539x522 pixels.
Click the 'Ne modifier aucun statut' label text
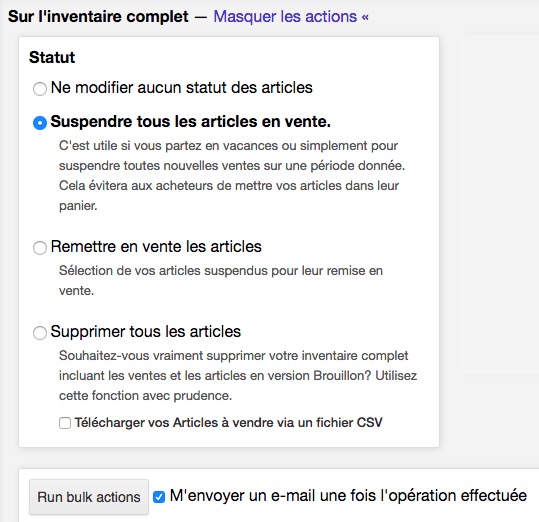(182, 88)
